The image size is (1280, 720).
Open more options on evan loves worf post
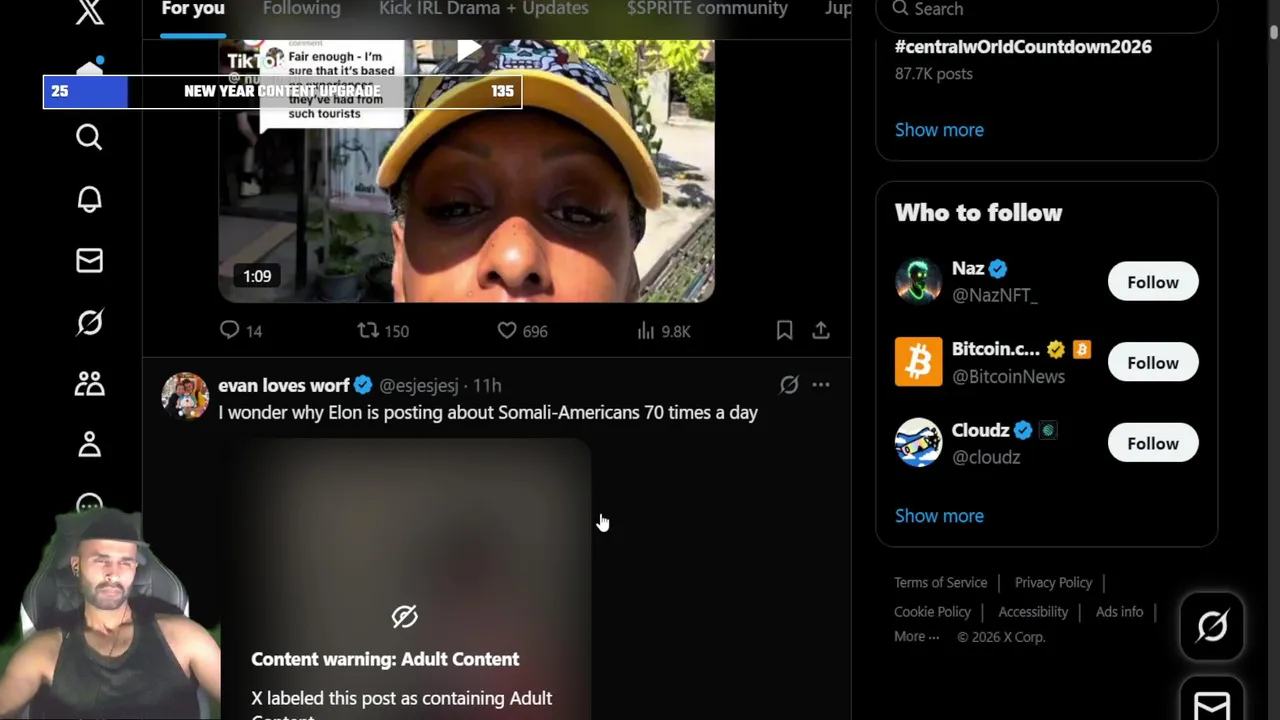[821, 385]
